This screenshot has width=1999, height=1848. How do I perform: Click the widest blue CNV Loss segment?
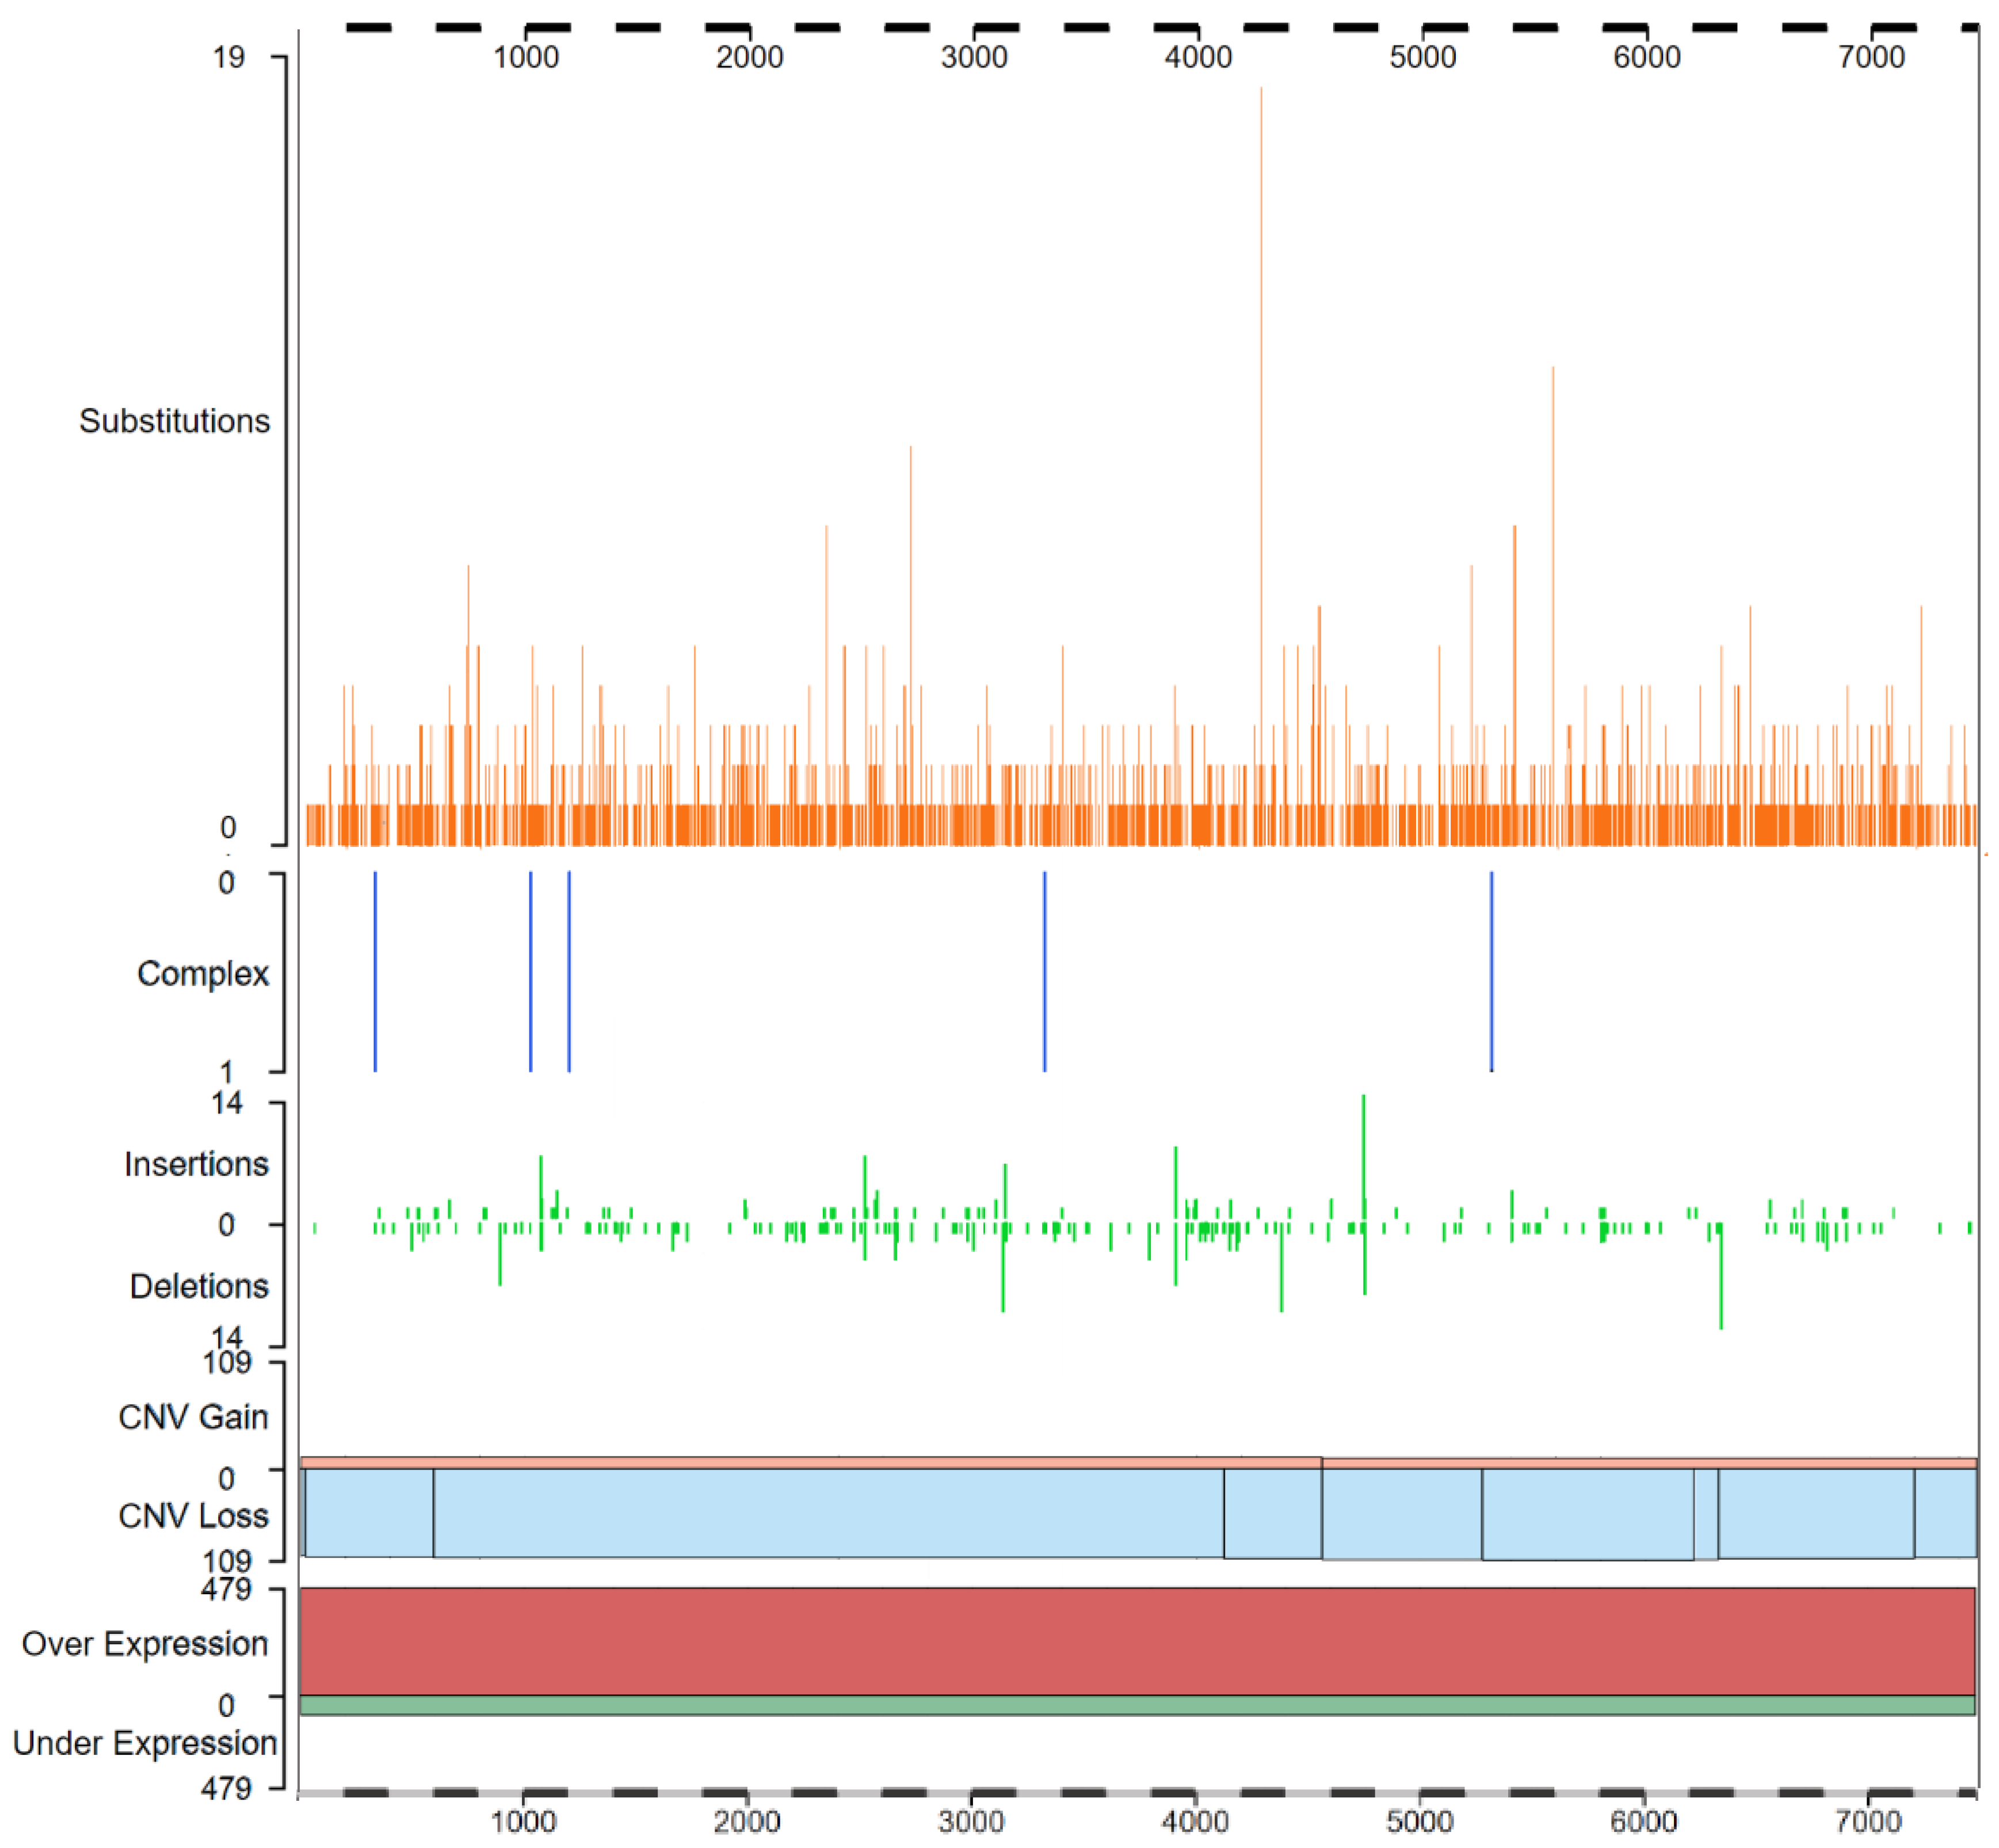(828, 1512)
